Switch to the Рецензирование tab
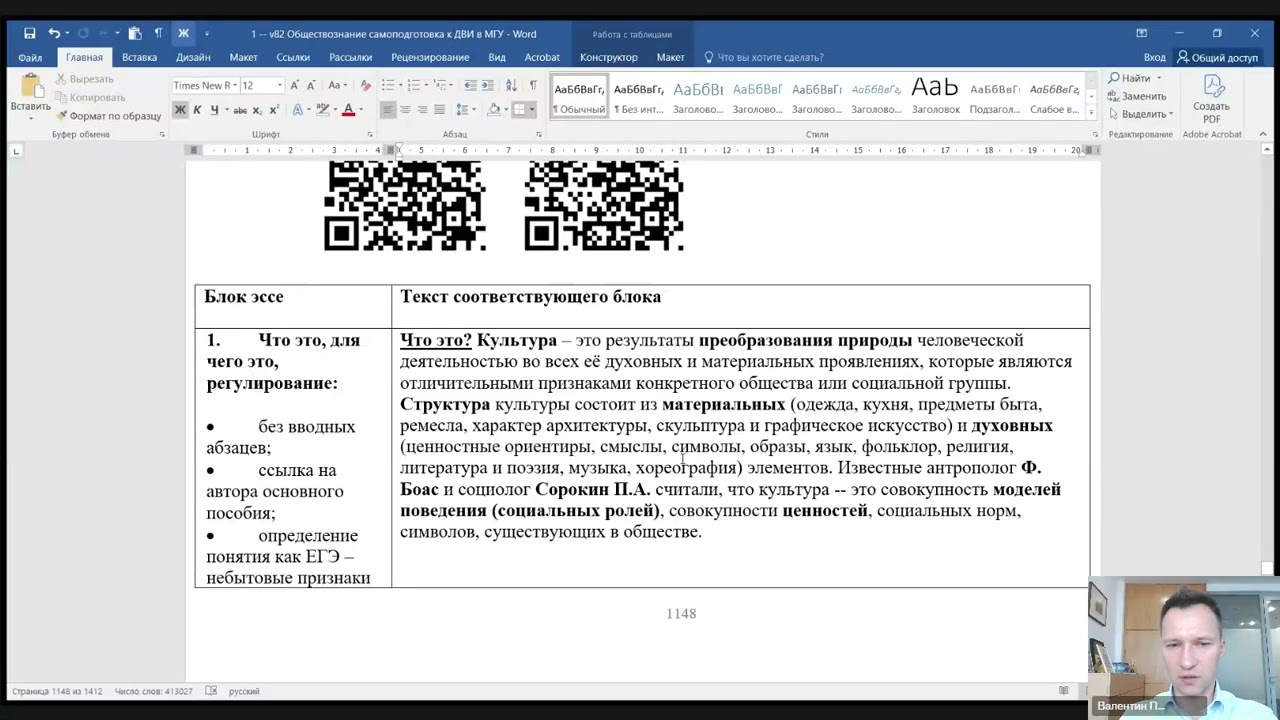The width and height of the screenshot is (1280, 720). (x=430, y=57)
